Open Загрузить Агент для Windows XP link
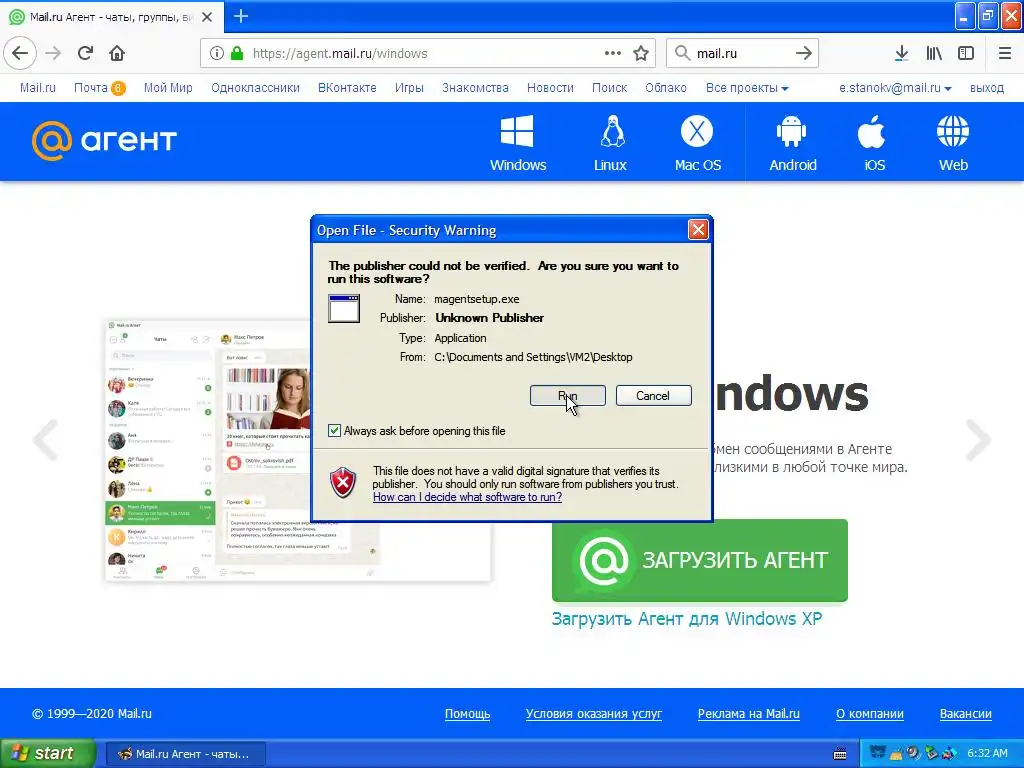The height and width of the screenshot is (768, 1024). point(686,618)
